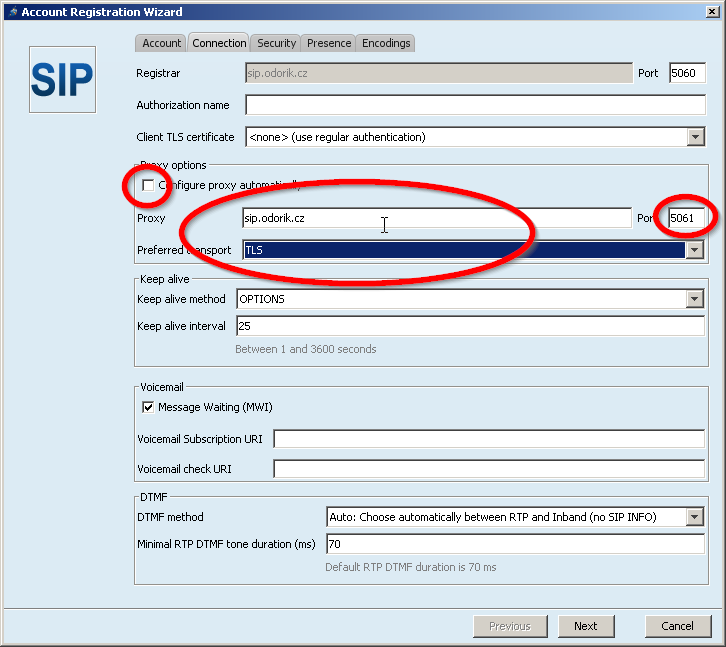The height and width of the screenshot is (647, 726).
Task: Click the Minimal RTP DTMF tone duration field
Action: 515,544
